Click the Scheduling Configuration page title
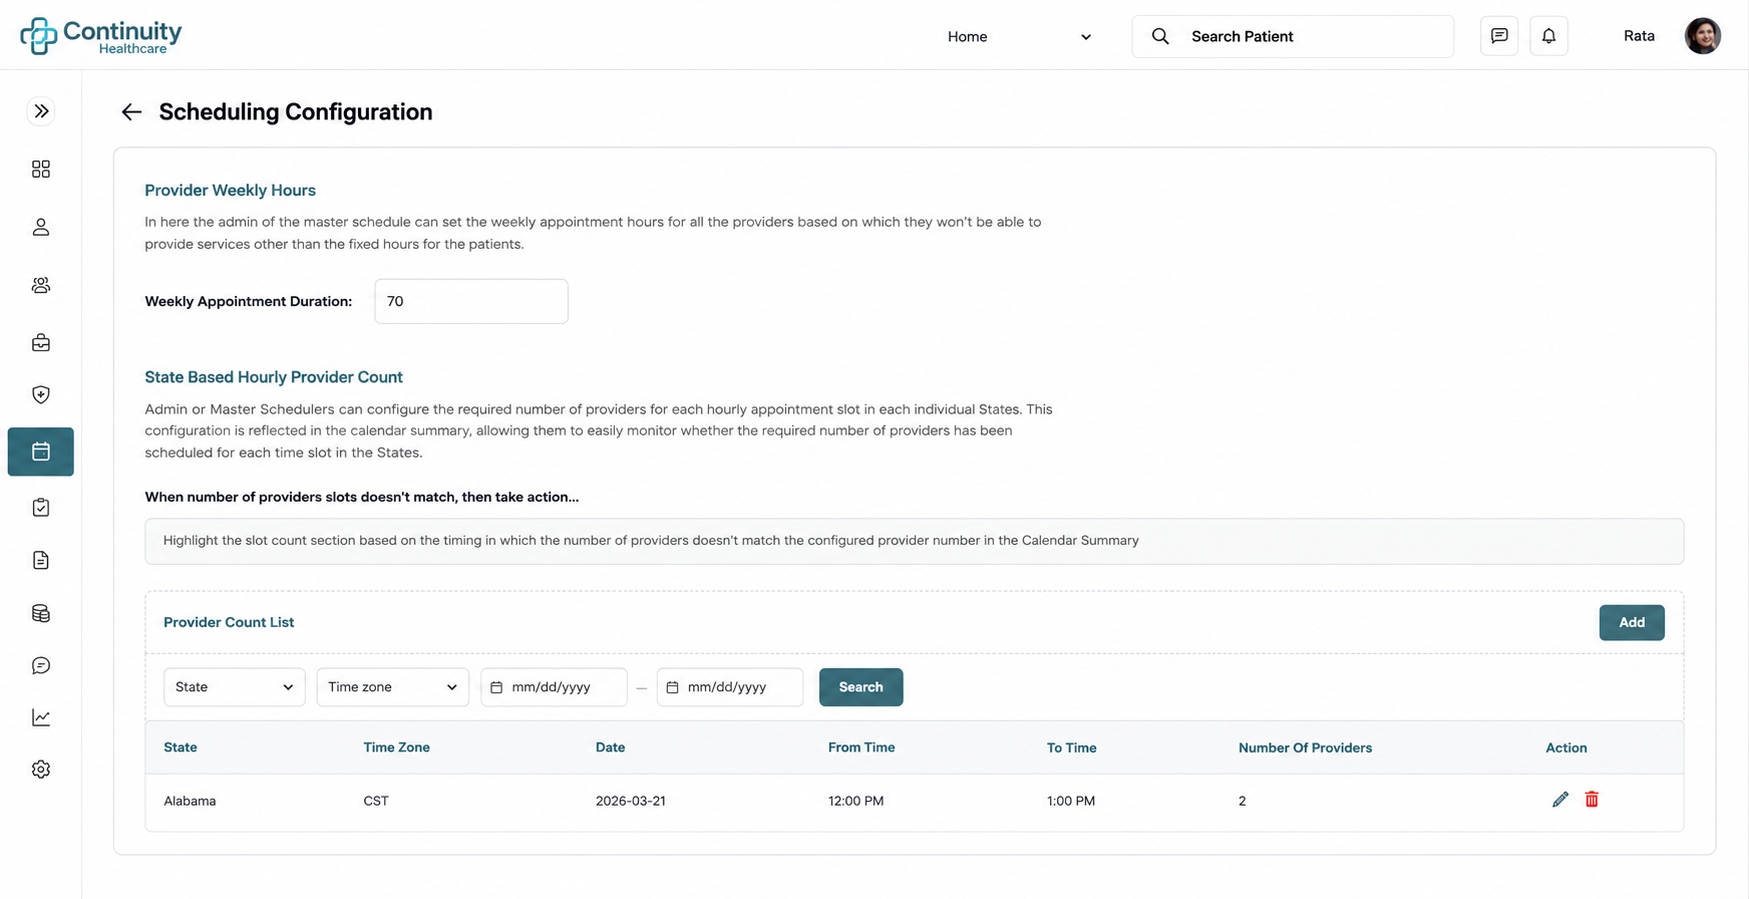Image resolution: width=1749 pixels, height=899 pixels. coord(296,112)
